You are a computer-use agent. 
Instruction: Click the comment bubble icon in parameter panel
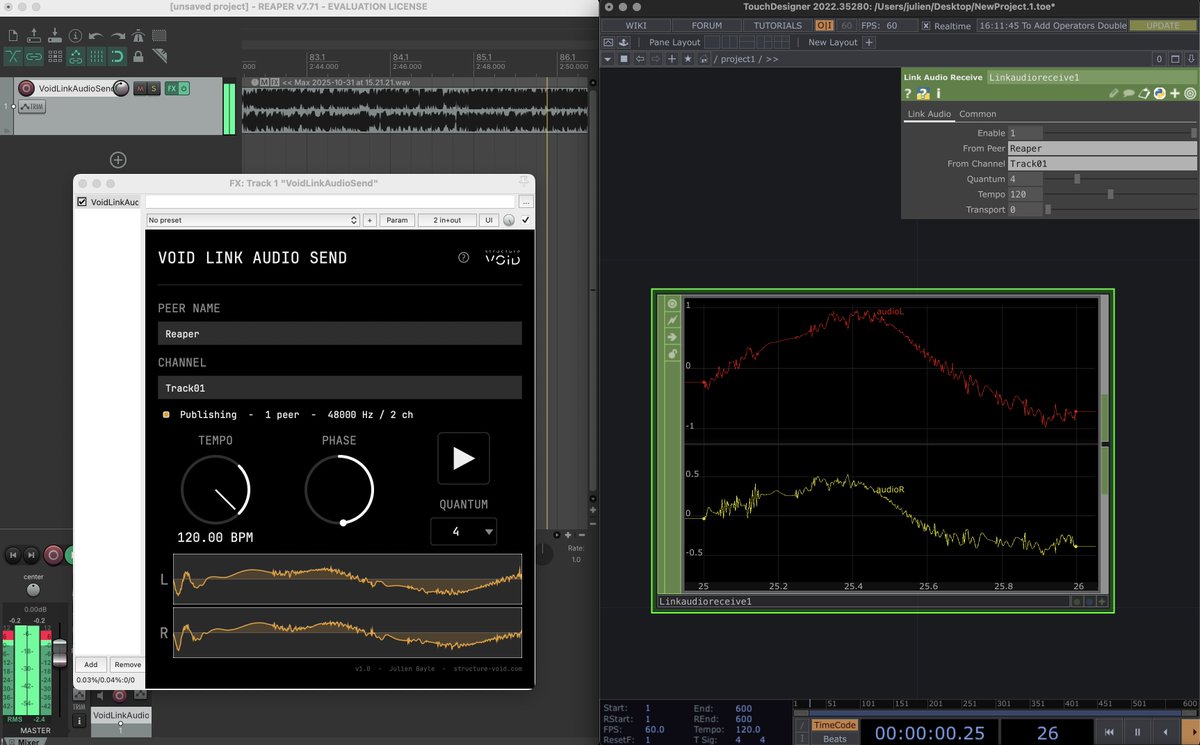click(x=1129, y=93)
